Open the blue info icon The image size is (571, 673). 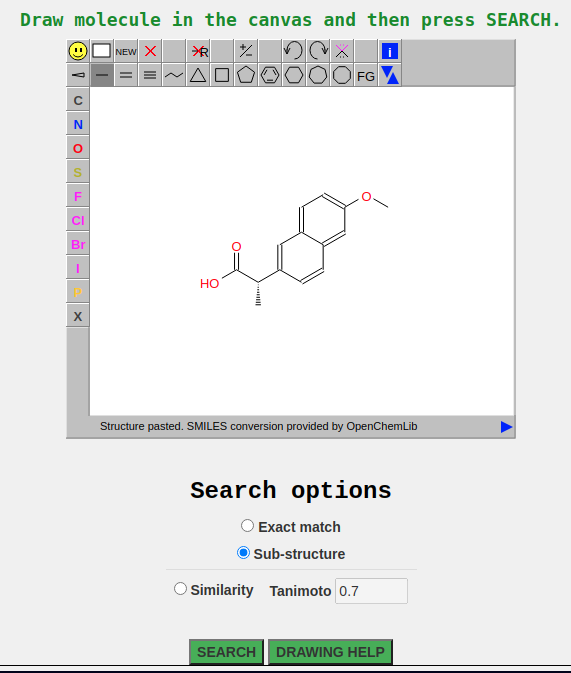[x=390, y=52]
